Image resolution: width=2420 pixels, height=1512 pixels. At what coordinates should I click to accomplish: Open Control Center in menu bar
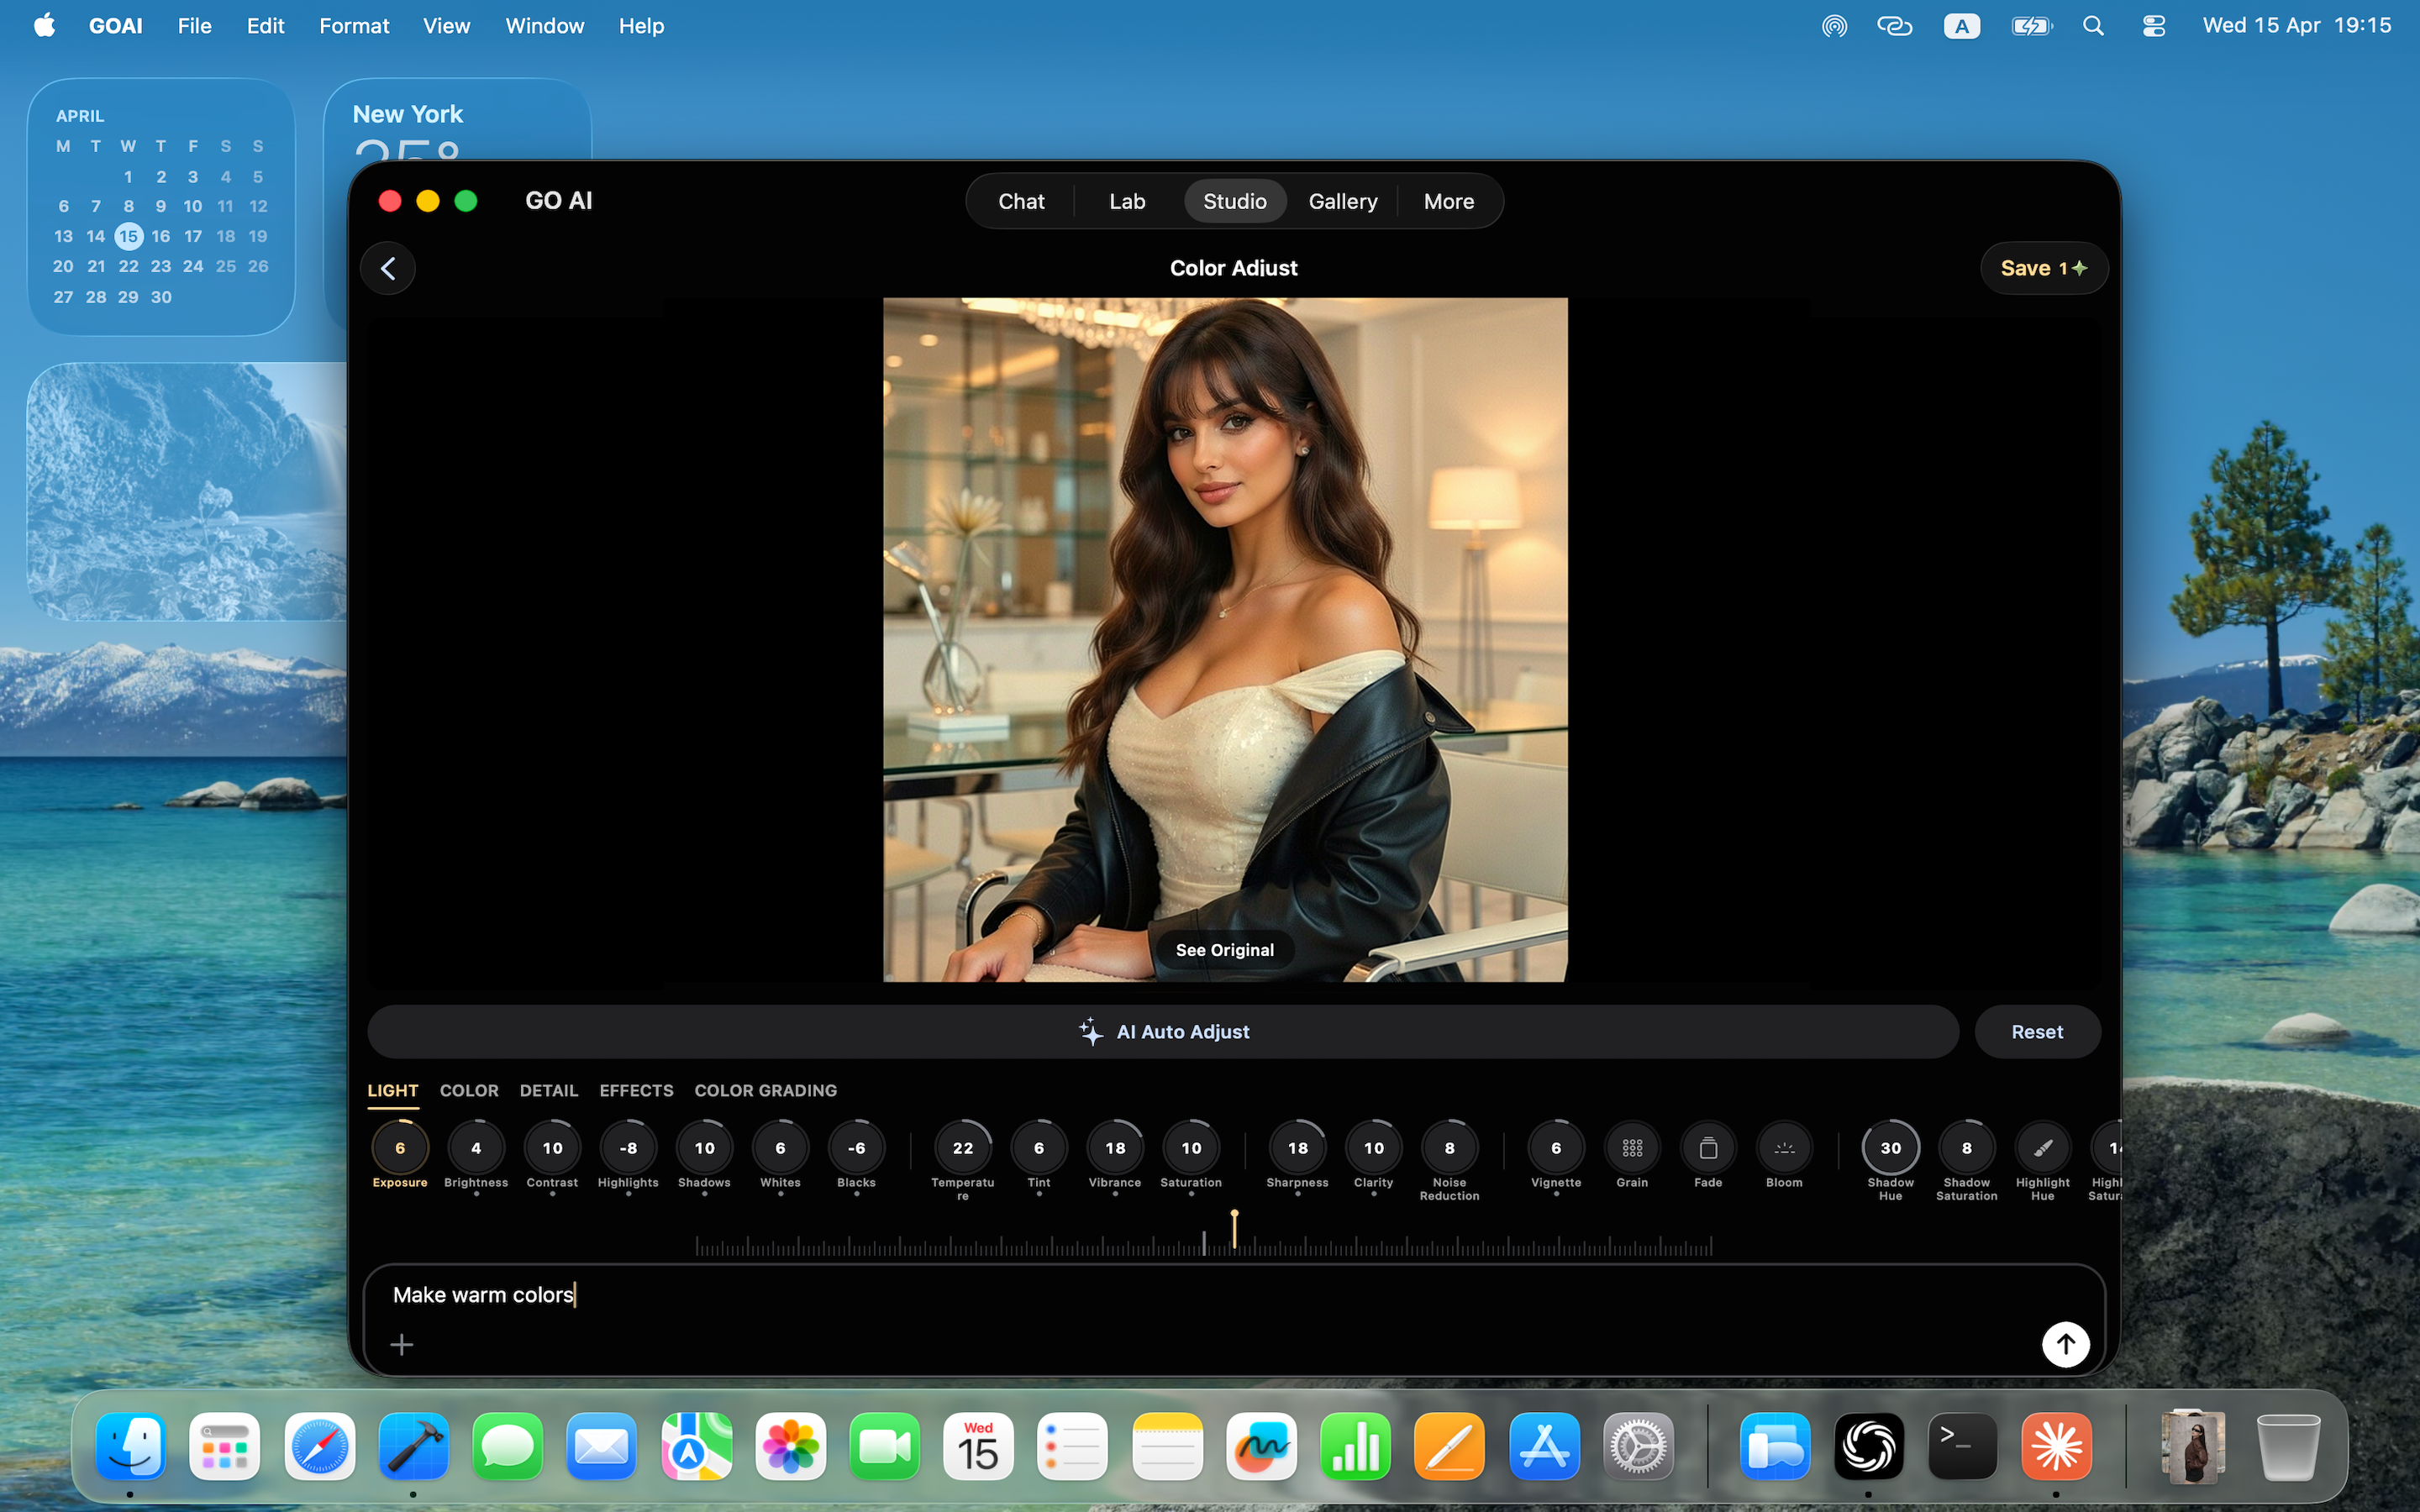click(x=2154, y=26)
